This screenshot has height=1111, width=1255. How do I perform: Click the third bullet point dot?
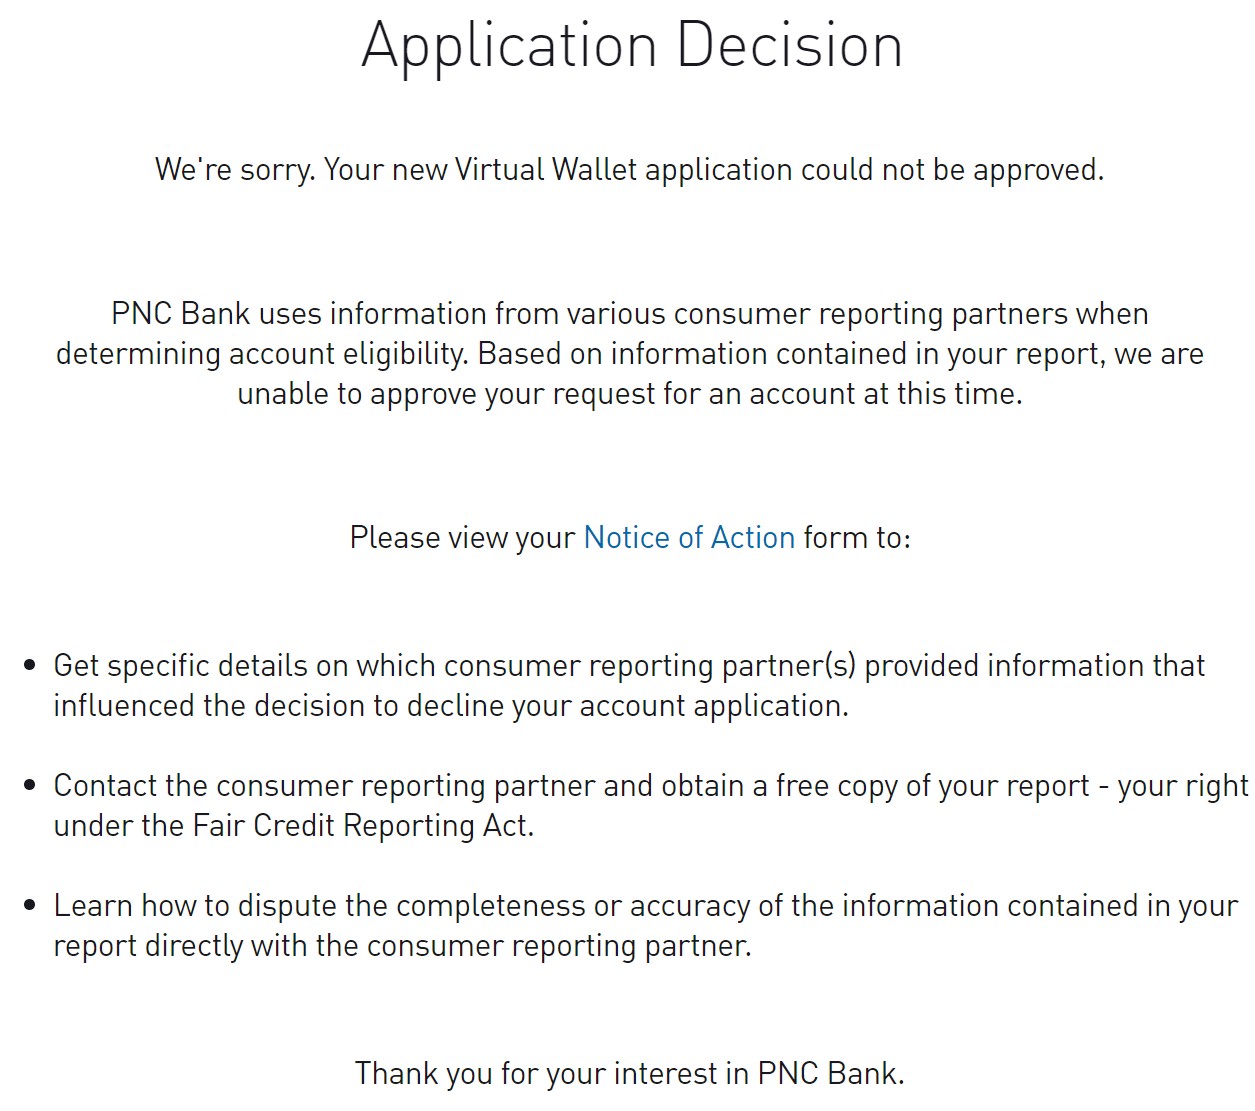[30, 905]
